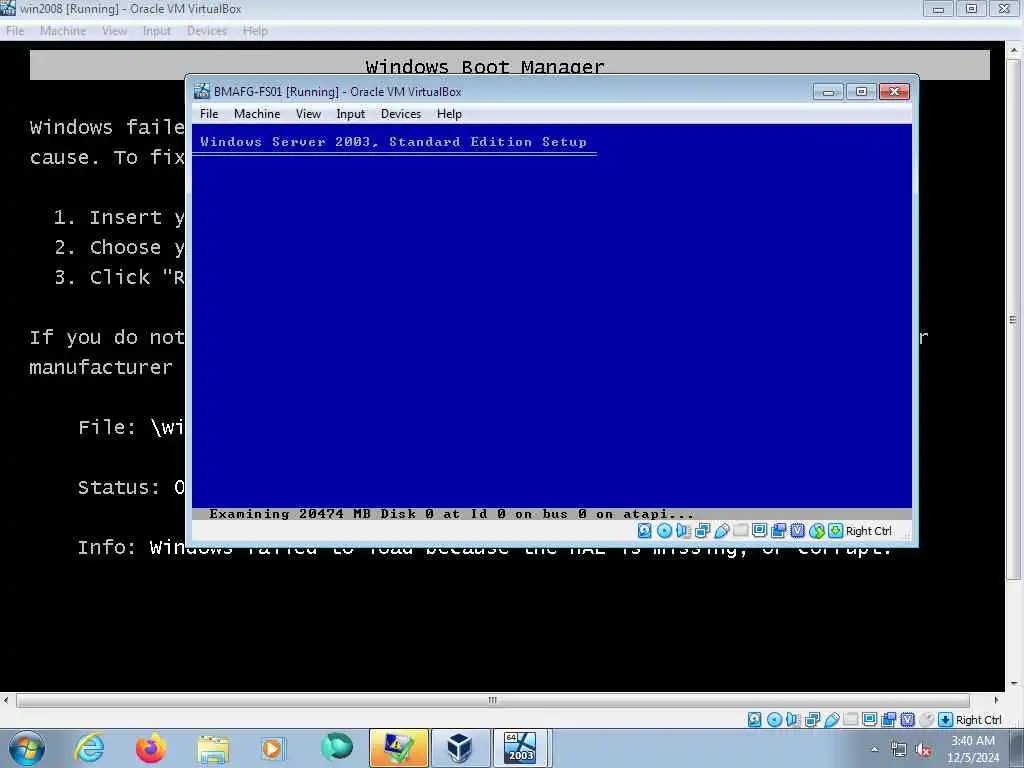
Task: Click CPU virtualization icon in BMAFG-FS01 status bar
Action: [797, 531]
